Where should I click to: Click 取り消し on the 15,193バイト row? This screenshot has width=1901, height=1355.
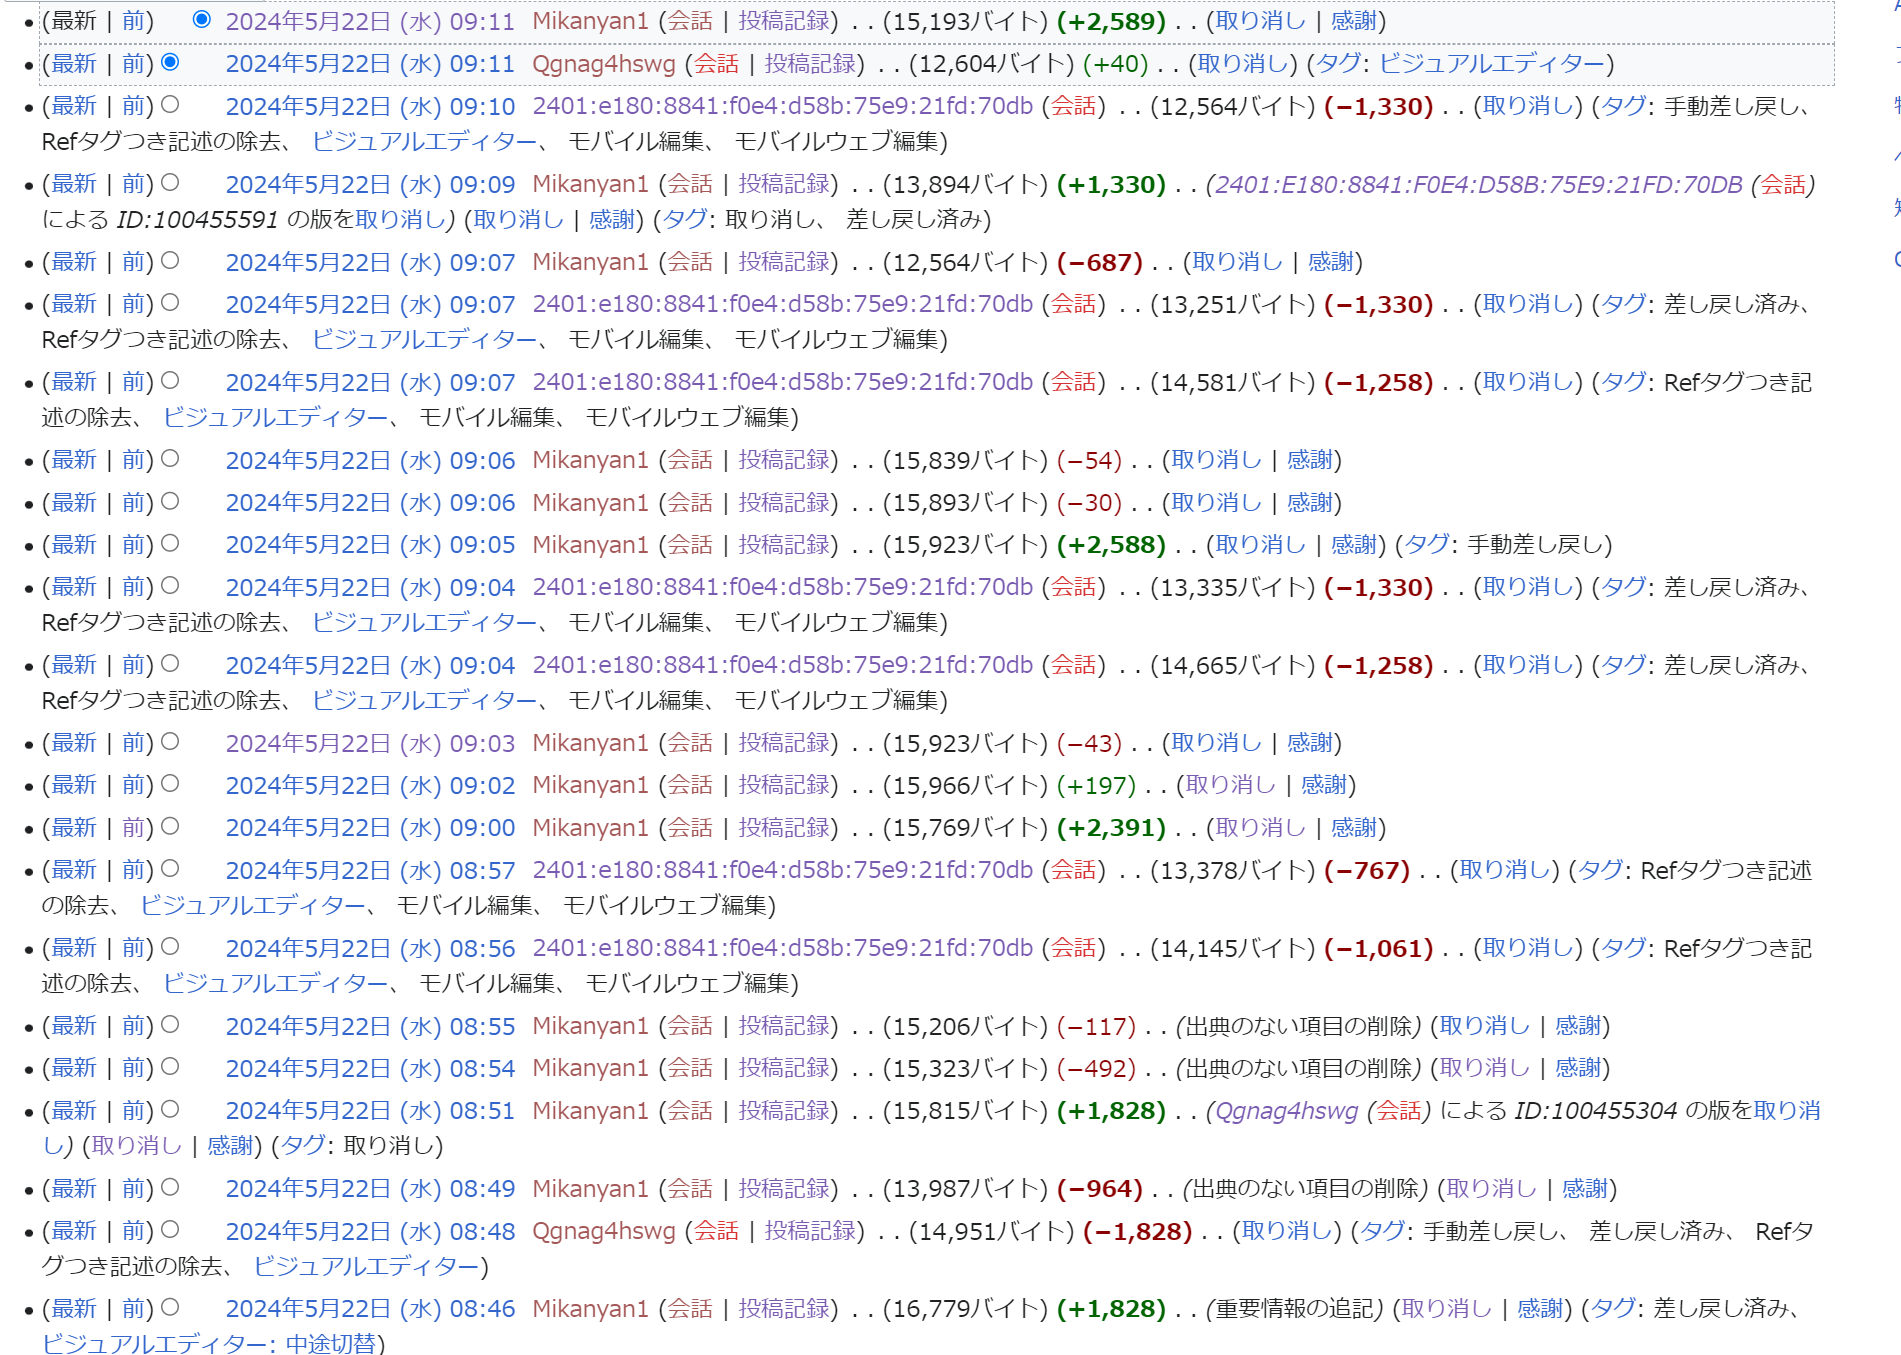point(1260,21)
